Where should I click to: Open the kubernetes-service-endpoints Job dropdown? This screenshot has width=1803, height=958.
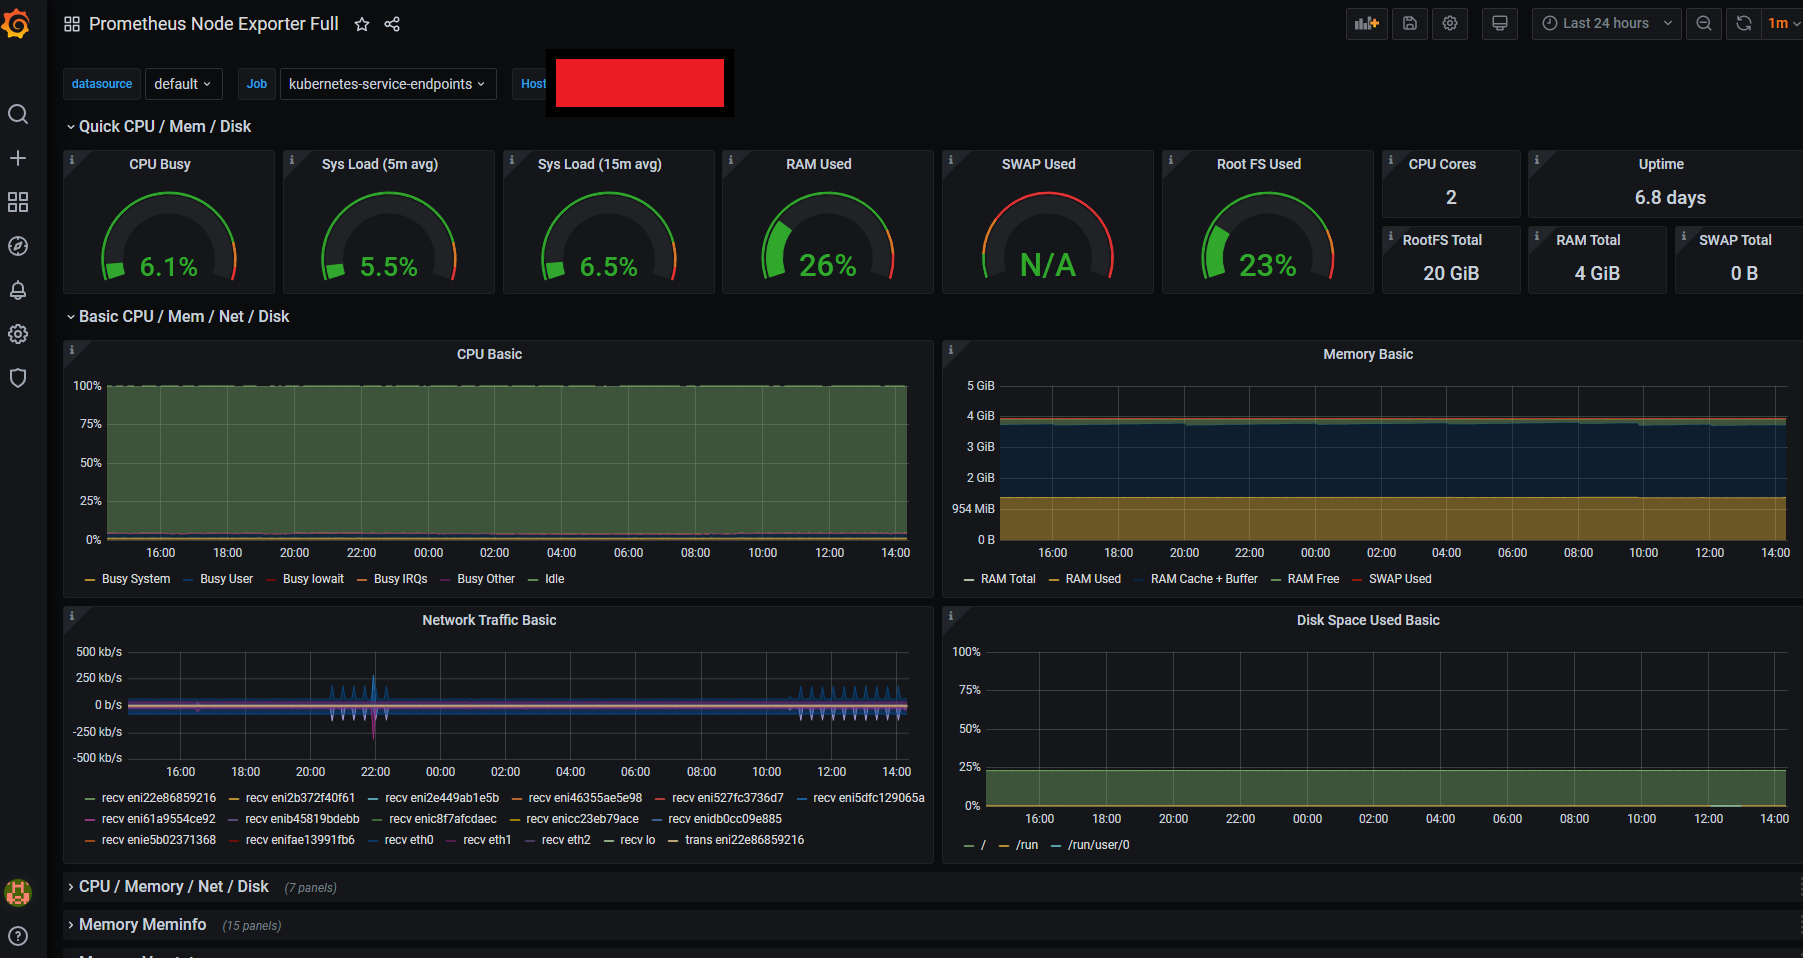click(387, 84)
